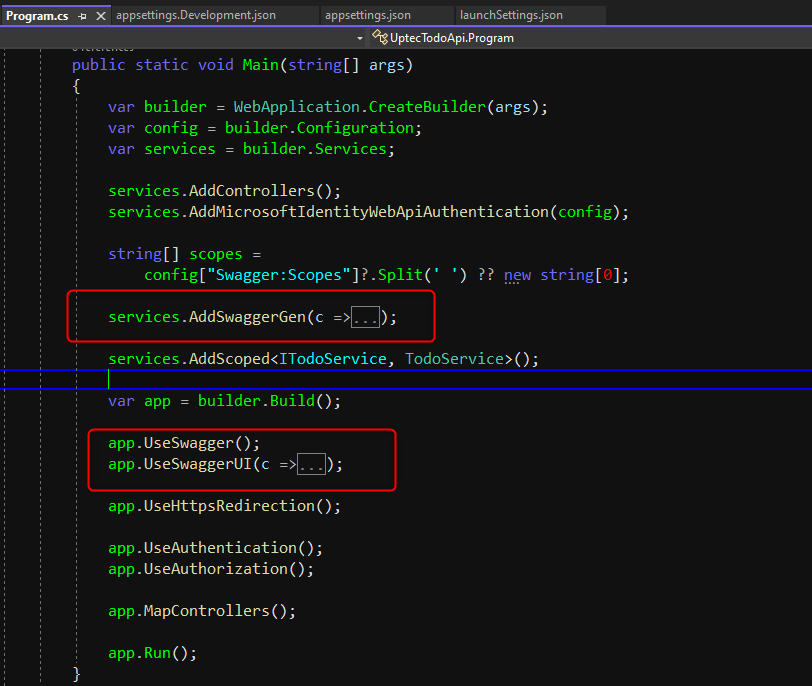This screenshot has width=812, height=686.
Task: Close the Program.cs tab
Action: pos(98,16)
